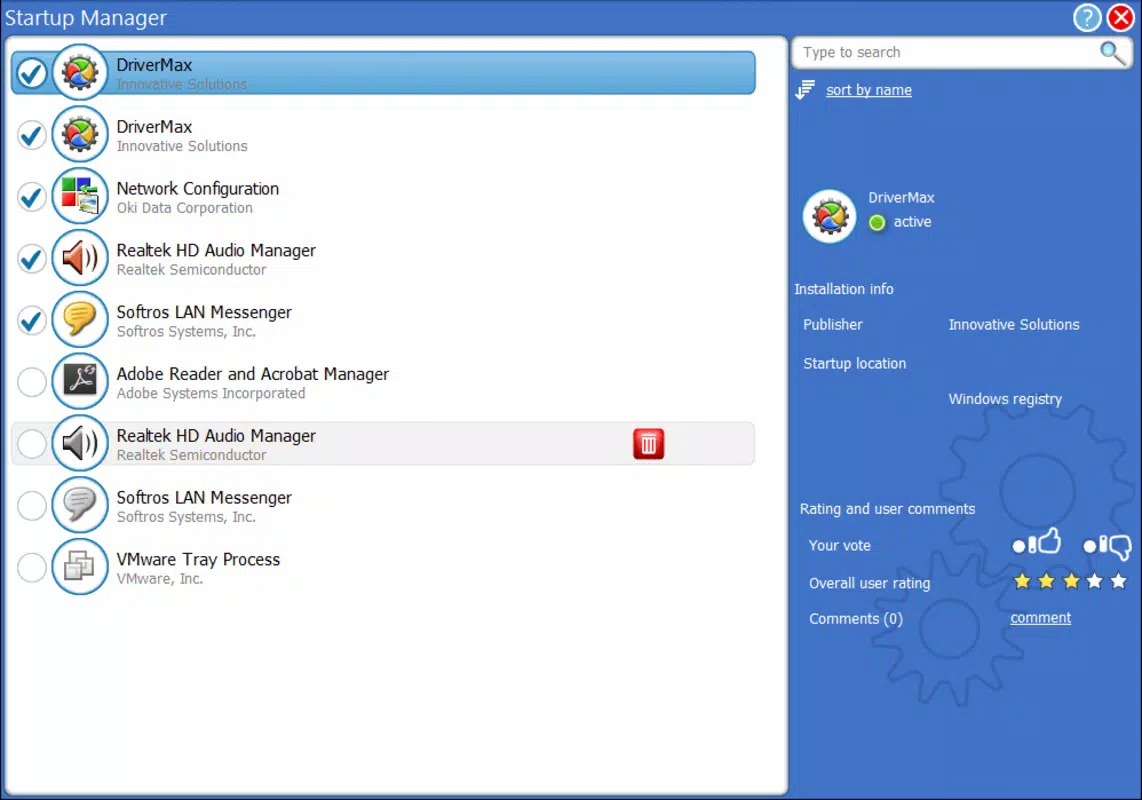Select the Network Configuration row name
Viewport: 1142px width, 800px height.
197,189
